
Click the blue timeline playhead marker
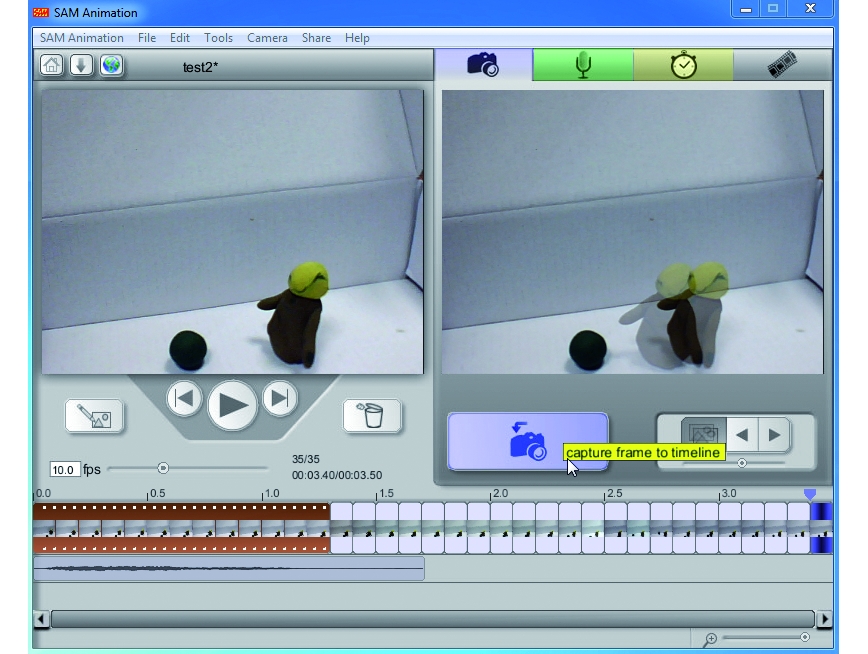point(810,494)
